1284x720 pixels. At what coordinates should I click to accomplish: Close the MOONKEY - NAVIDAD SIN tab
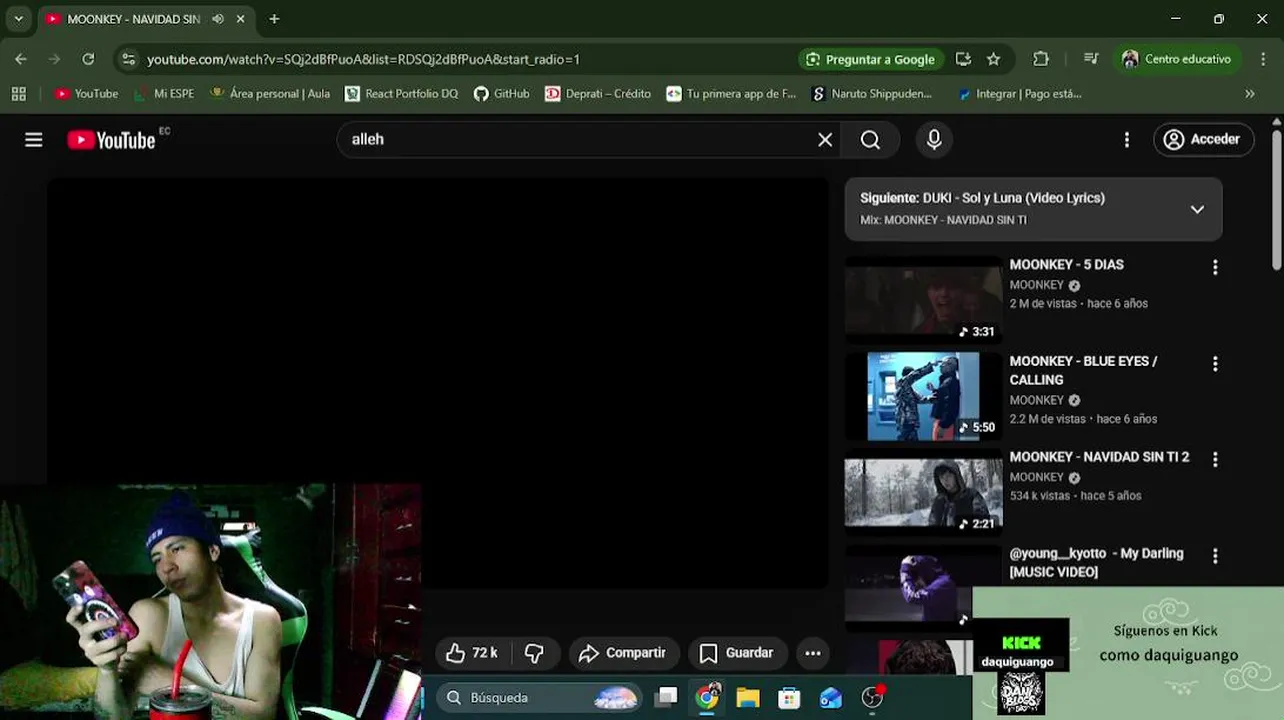[240, 19]
